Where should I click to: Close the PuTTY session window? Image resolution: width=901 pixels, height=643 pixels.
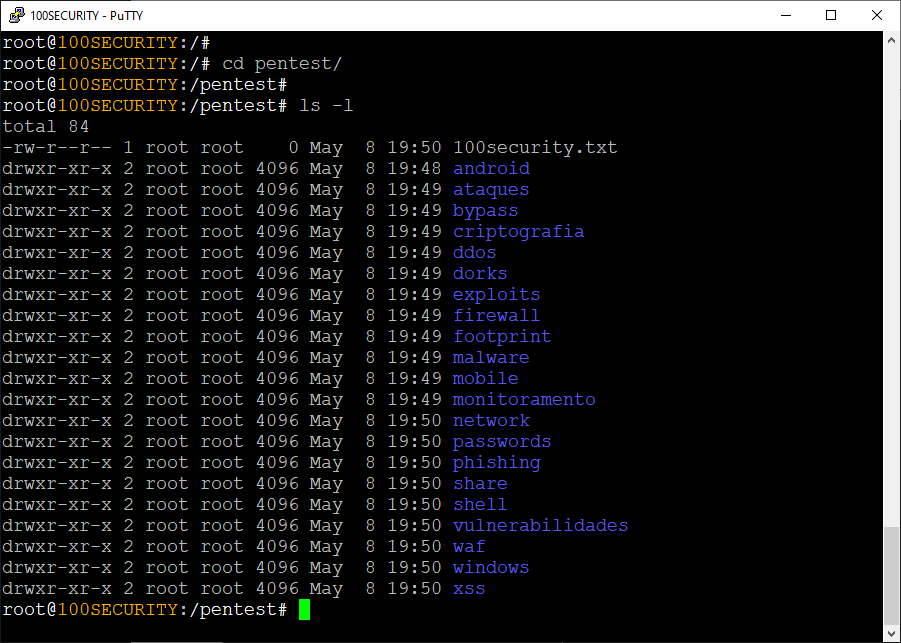877,16
